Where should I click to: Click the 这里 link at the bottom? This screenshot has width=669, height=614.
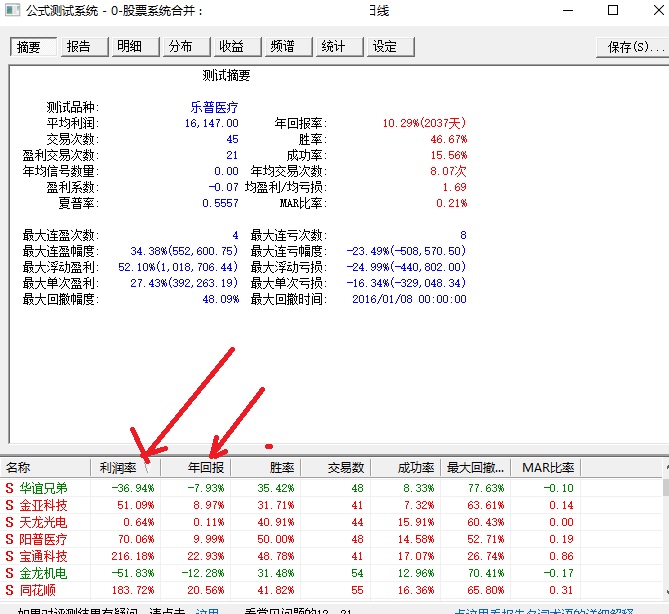point(207,611)
